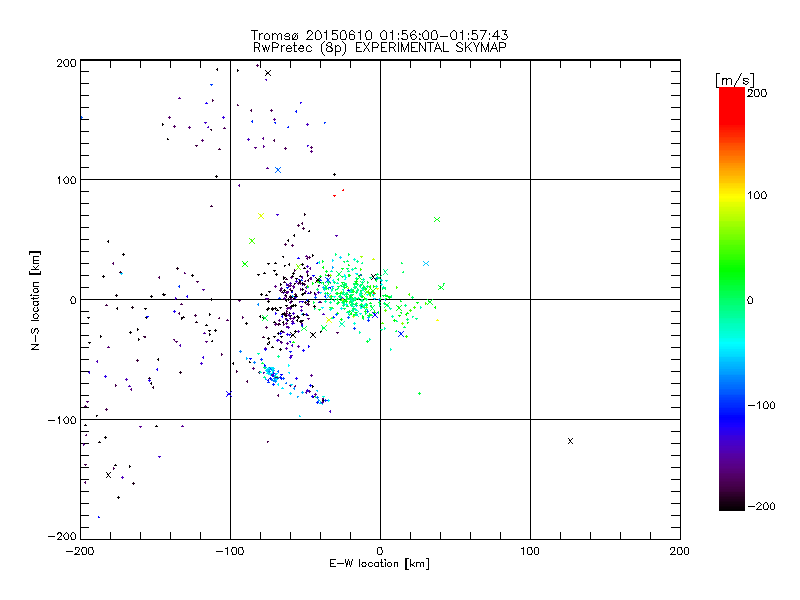Screen dimensions: 800x600
Task: Click the colorbar tick label '-100'
Action: tap(761, 405)
